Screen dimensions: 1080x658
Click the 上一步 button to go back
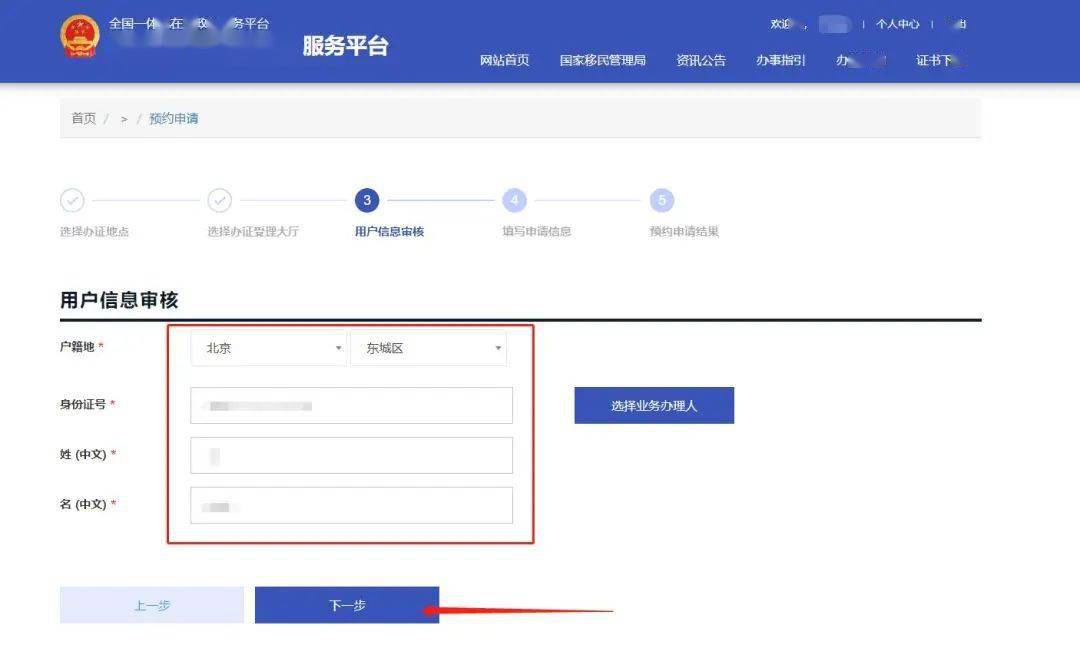tap(151, 604)
